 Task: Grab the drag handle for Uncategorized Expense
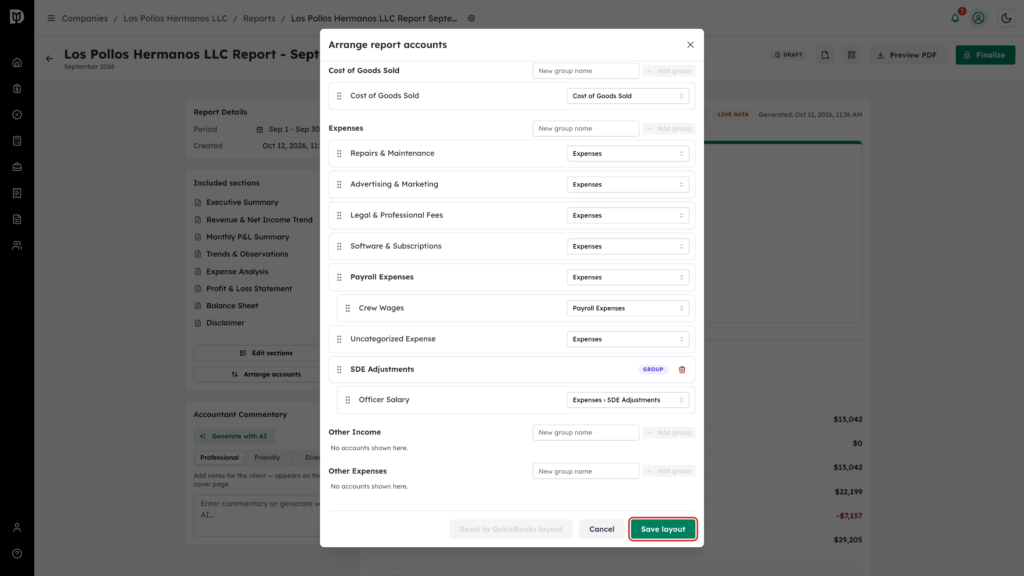pyautogui.click(x=339, y=339)
